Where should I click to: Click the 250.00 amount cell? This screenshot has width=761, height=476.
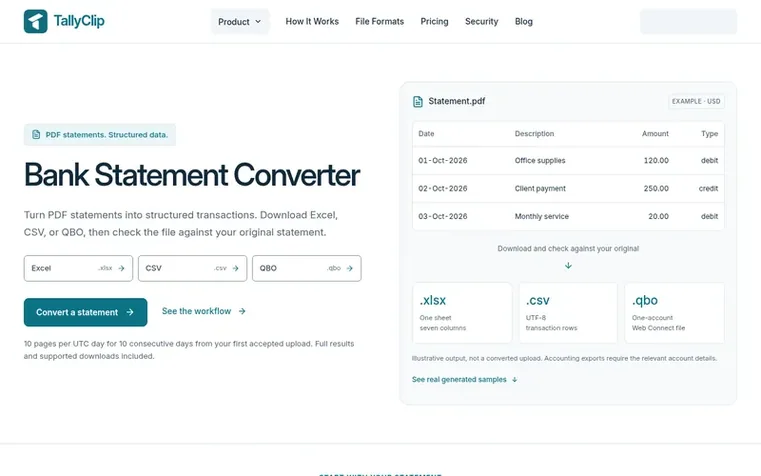[x=656, y=188]
